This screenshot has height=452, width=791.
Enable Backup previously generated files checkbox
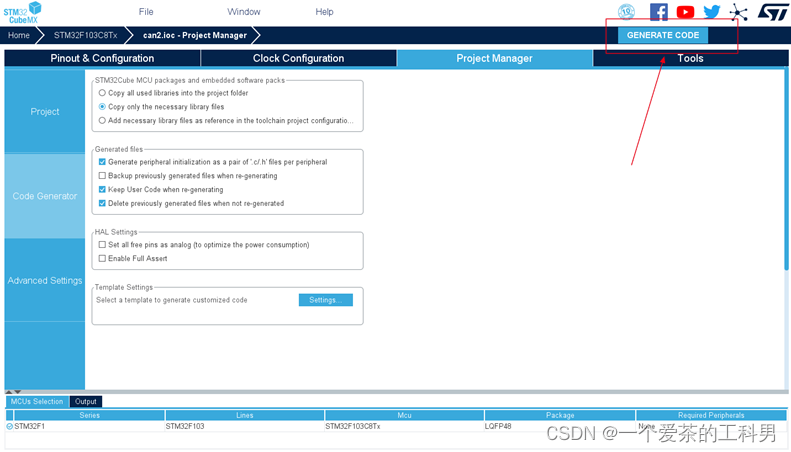pos(102,176)
